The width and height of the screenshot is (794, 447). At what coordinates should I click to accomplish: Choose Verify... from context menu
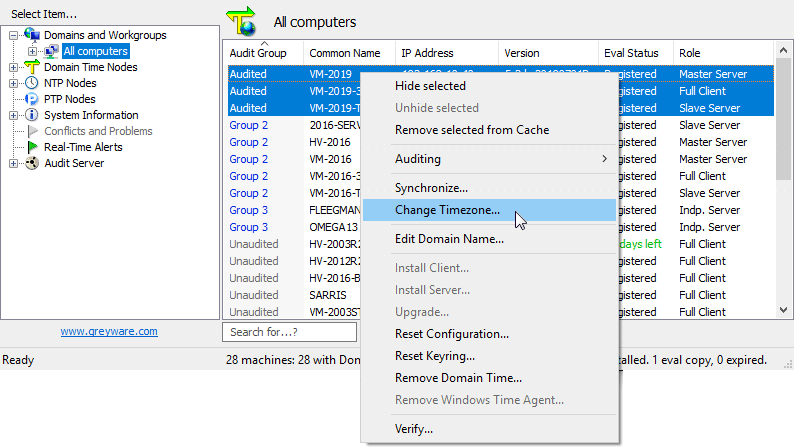pos(489,429)
